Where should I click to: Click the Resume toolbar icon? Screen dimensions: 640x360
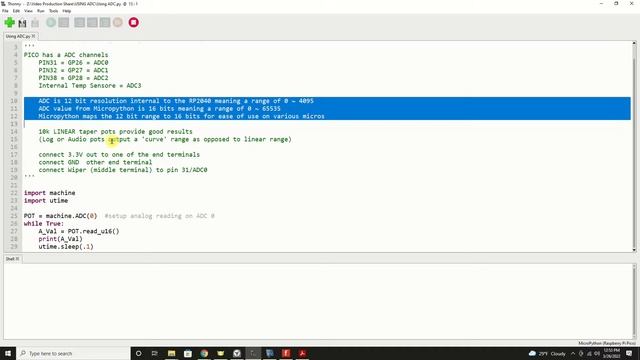pyautogui.click(x=118, y=22)
